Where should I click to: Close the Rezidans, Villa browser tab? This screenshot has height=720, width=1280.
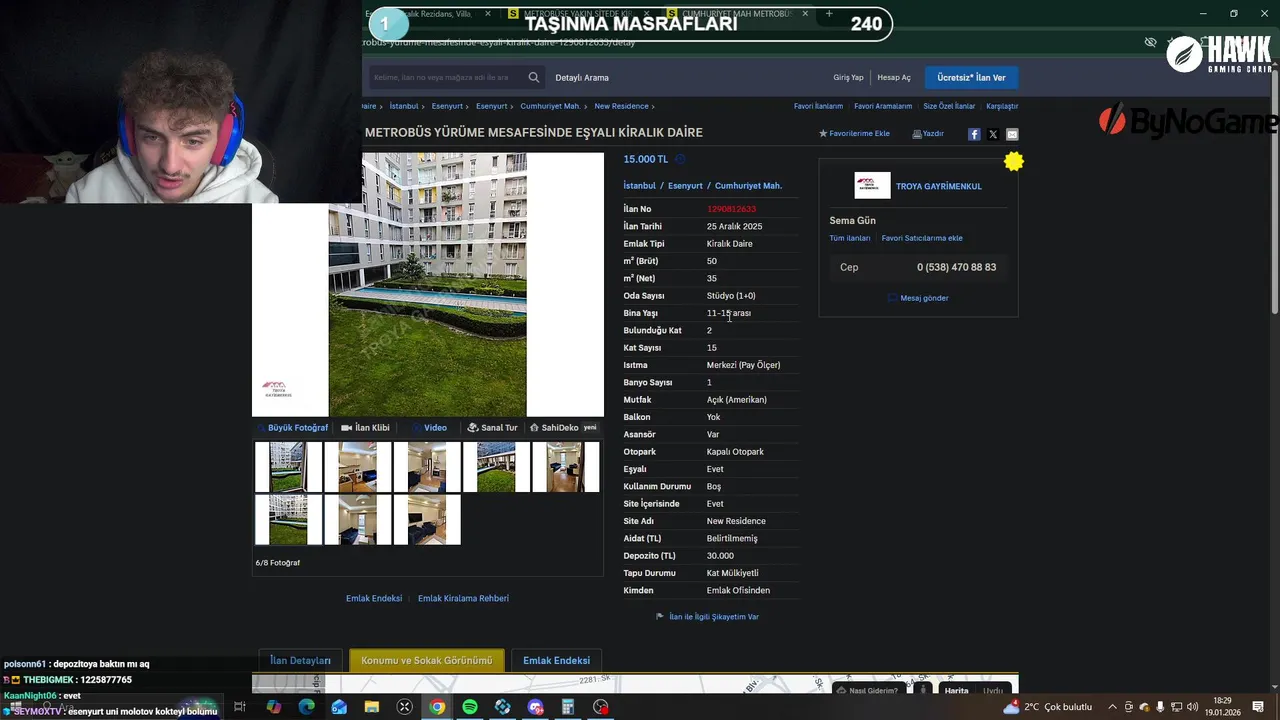488,14
